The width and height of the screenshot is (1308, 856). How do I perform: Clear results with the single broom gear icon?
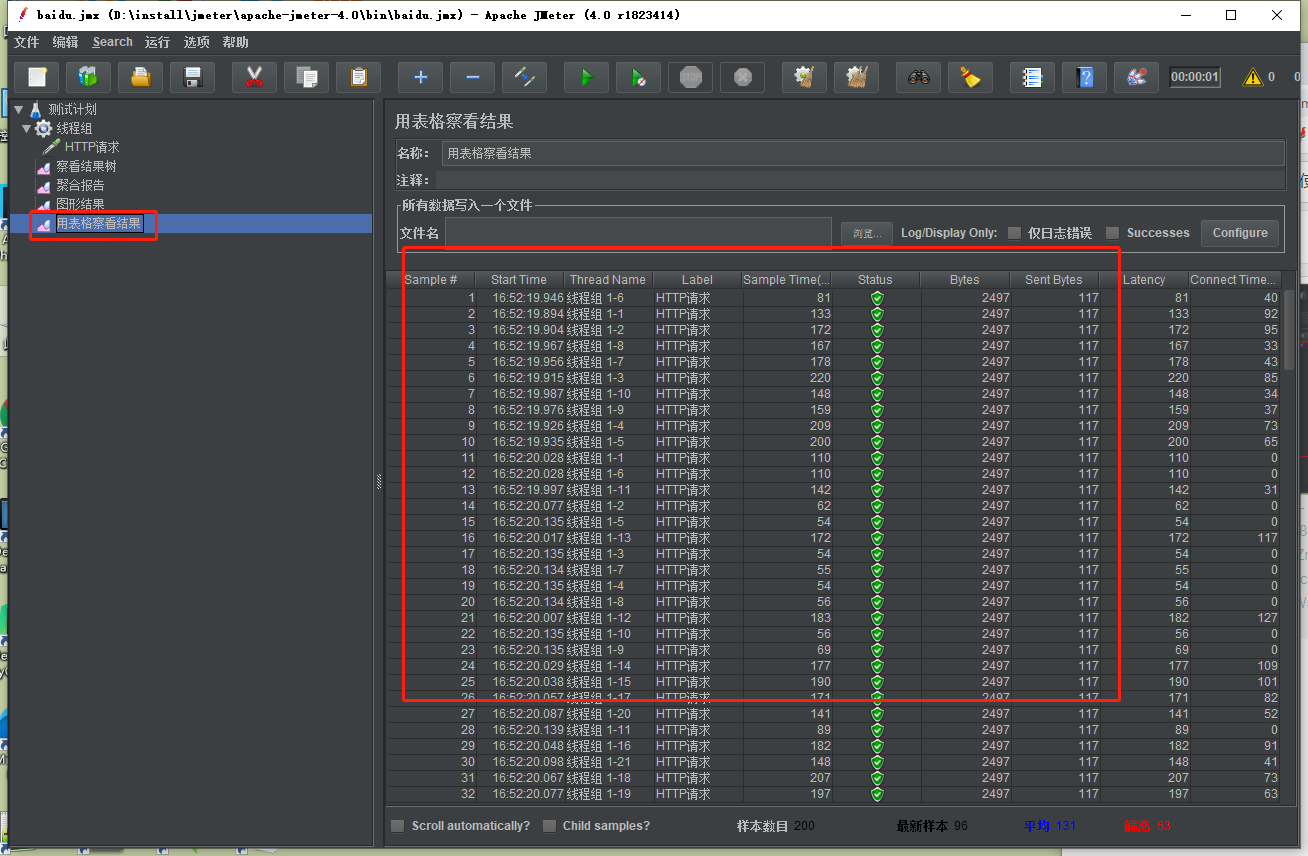[x=804, y=77]
